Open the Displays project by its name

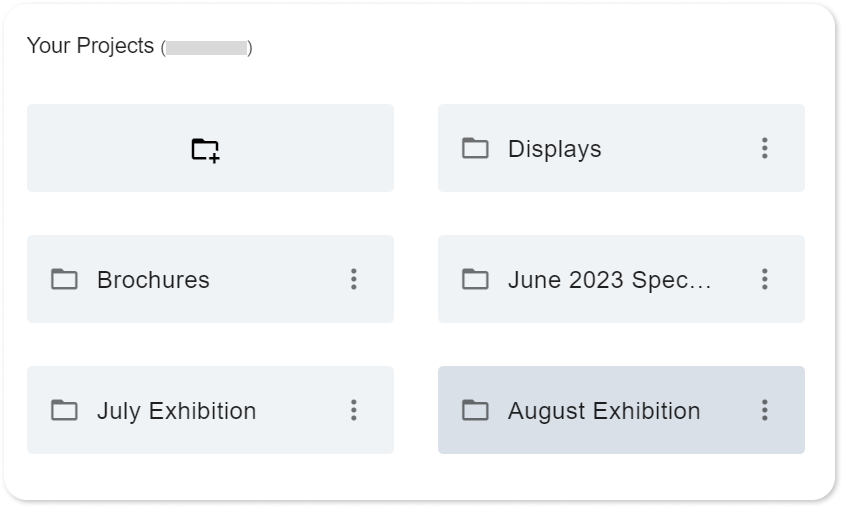tap(554, 149)
